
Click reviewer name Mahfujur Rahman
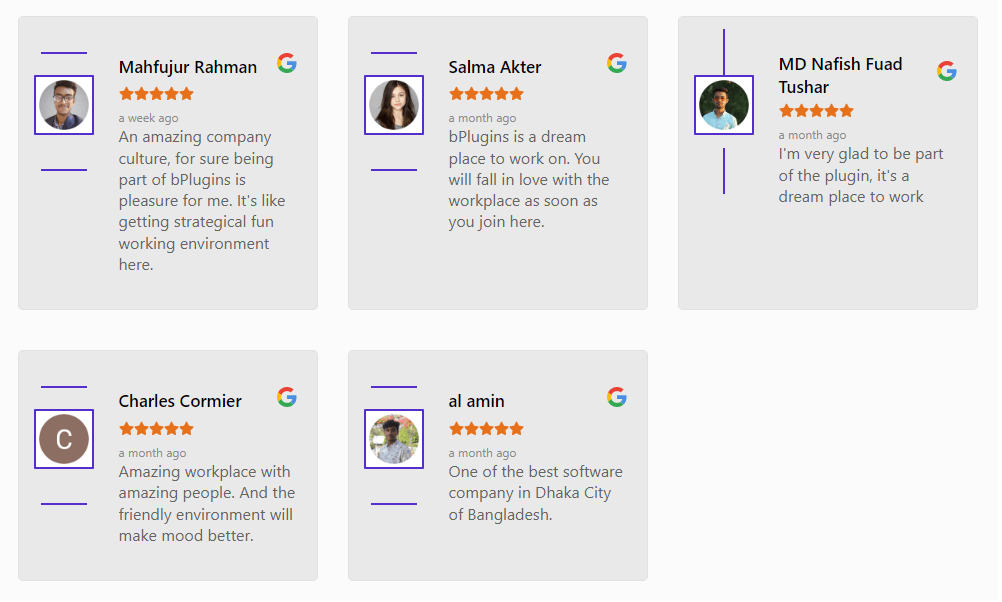(188, 67)
